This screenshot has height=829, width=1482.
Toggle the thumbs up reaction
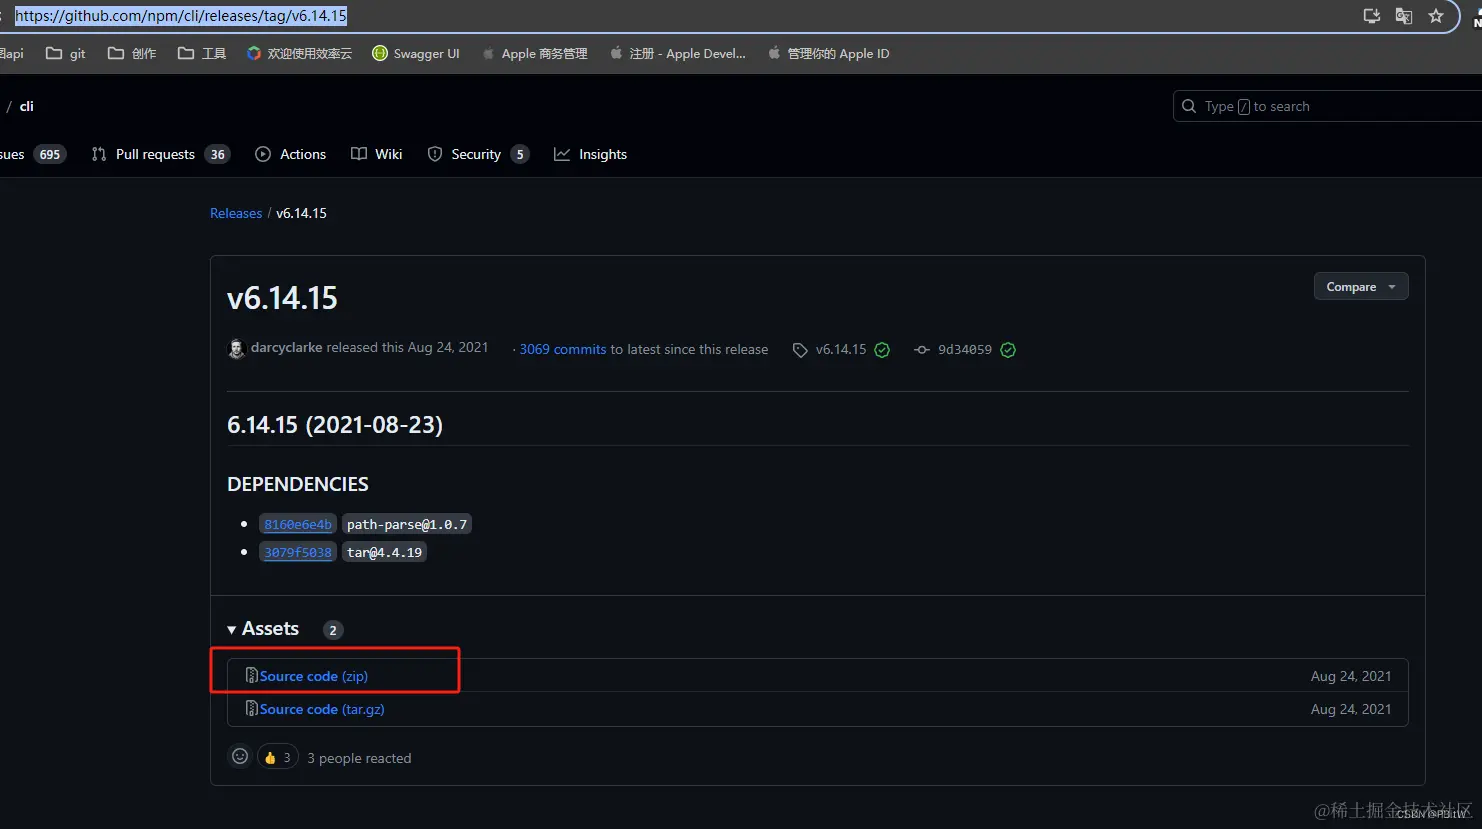(x=278, y=758)
